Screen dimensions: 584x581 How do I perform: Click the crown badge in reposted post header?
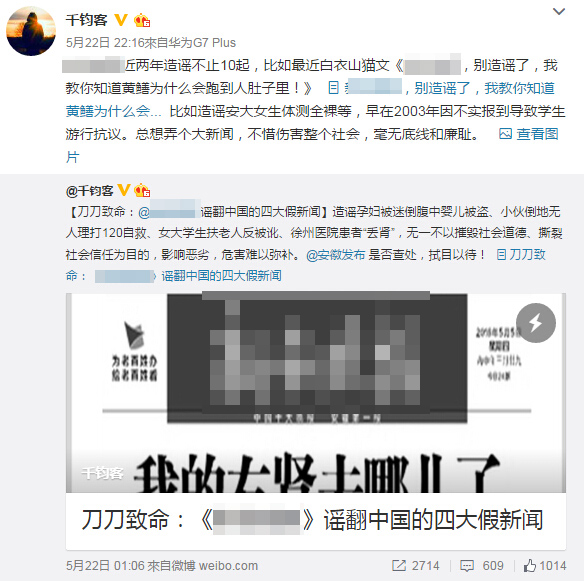[142, 190]
